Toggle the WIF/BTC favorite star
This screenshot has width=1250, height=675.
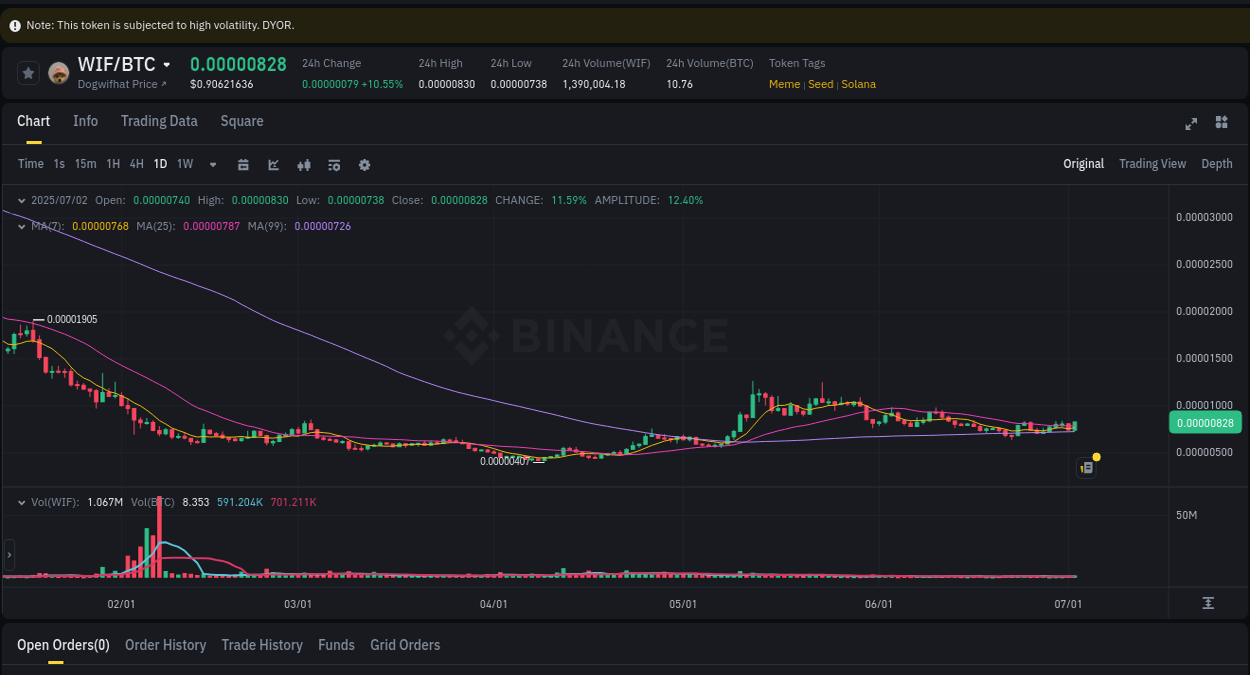pyautogui.click(x=28, y=72)
